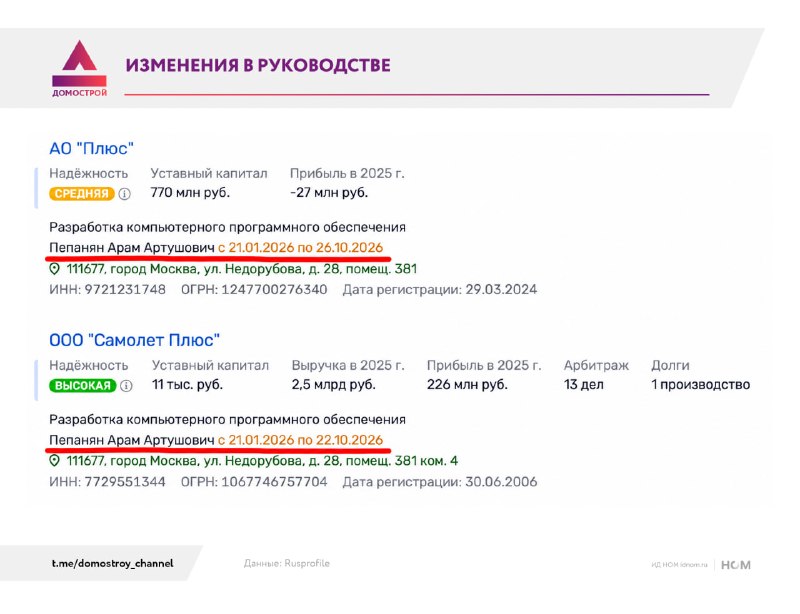This screenshot has height=614, width=800.
Task: Click the info icon beside СРЕДНЯЯ badge
Action: pos(124,194)
